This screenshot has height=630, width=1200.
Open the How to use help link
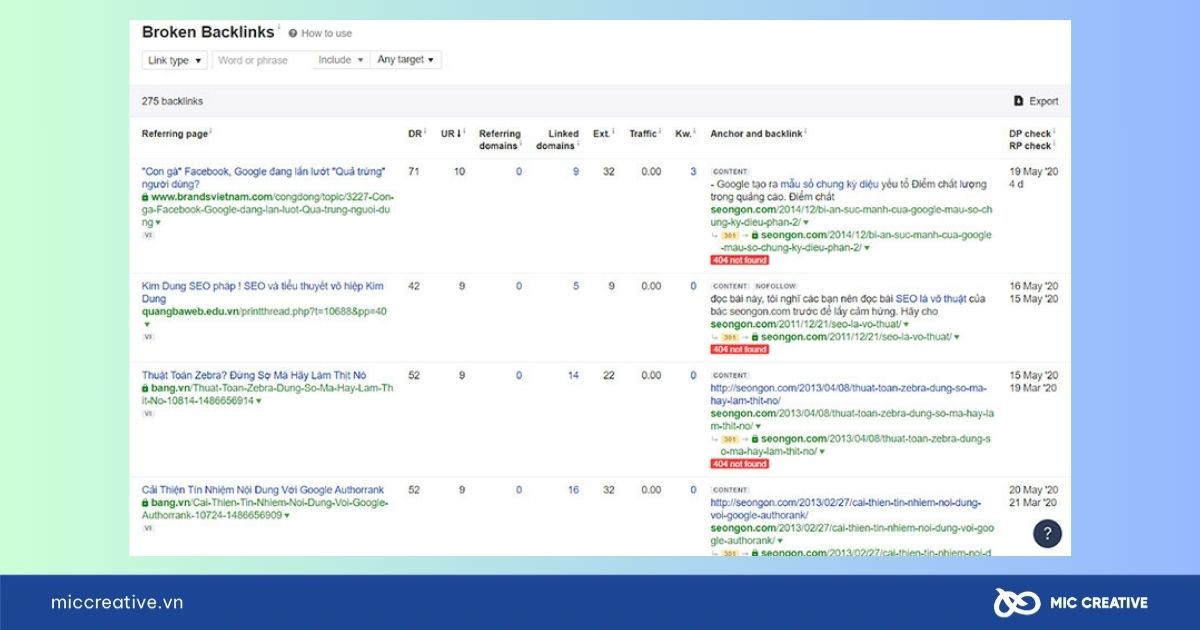326,33
